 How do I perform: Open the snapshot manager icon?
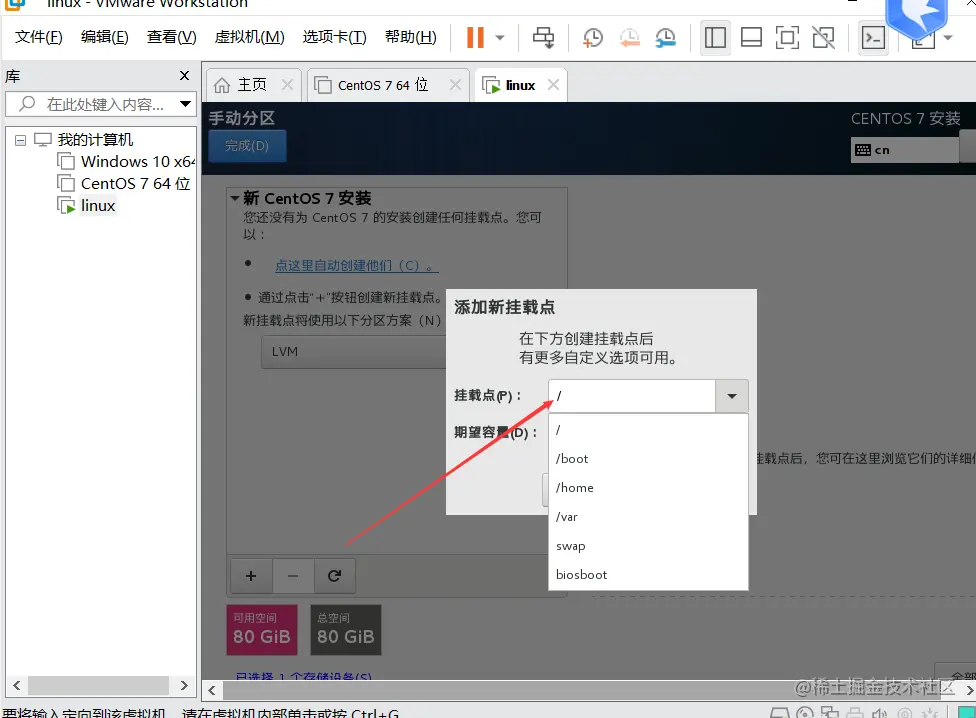(x=665, y=37)
